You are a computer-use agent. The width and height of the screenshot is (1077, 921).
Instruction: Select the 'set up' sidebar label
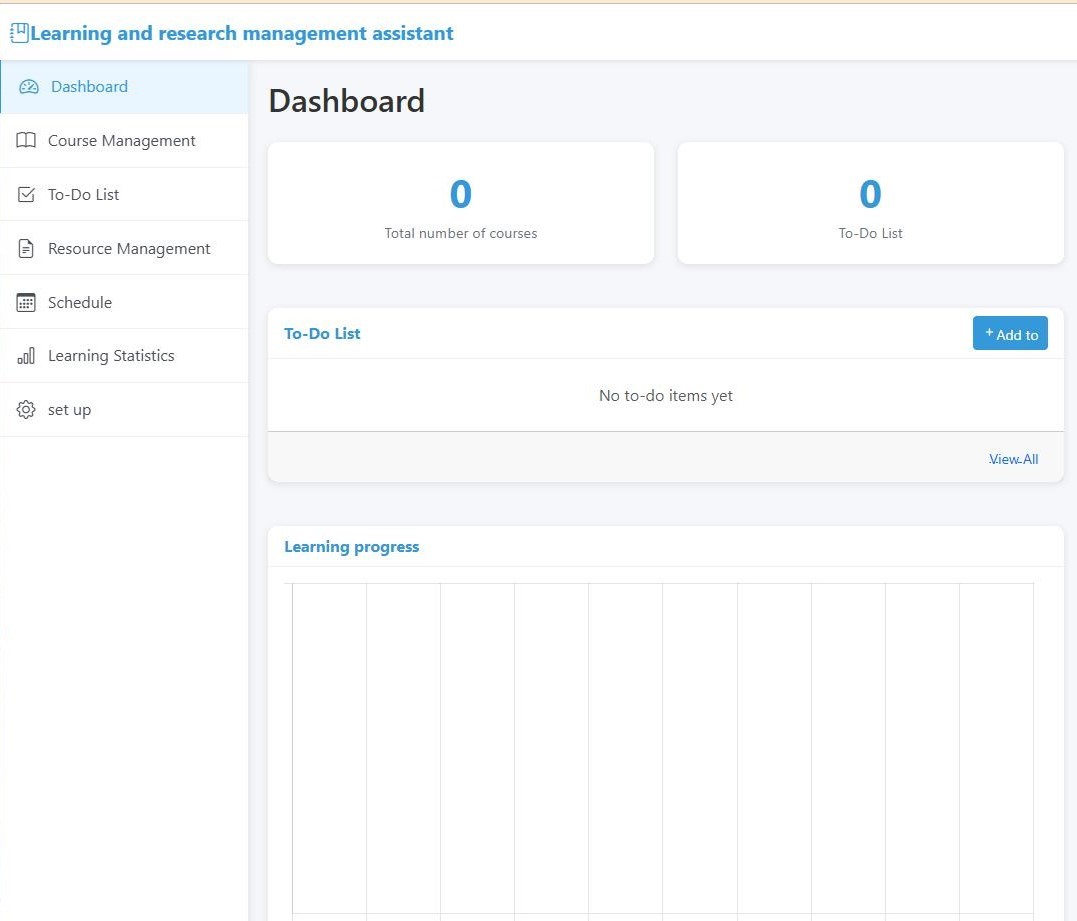coord(69,410)
